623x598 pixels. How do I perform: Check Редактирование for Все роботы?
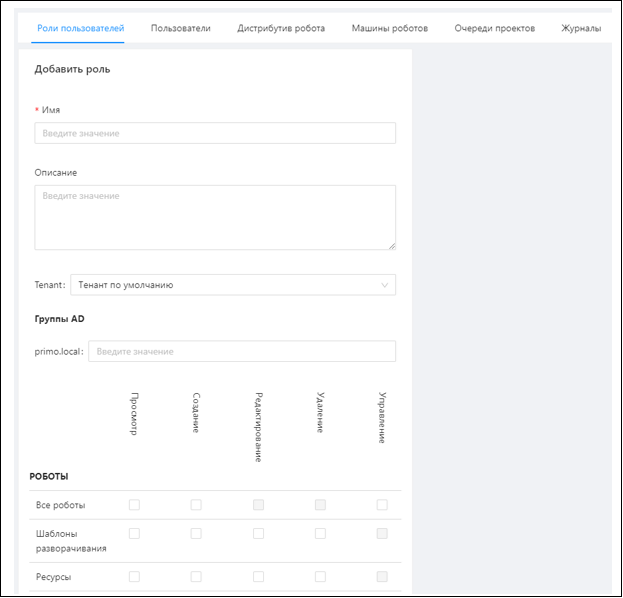click(258, 505)
